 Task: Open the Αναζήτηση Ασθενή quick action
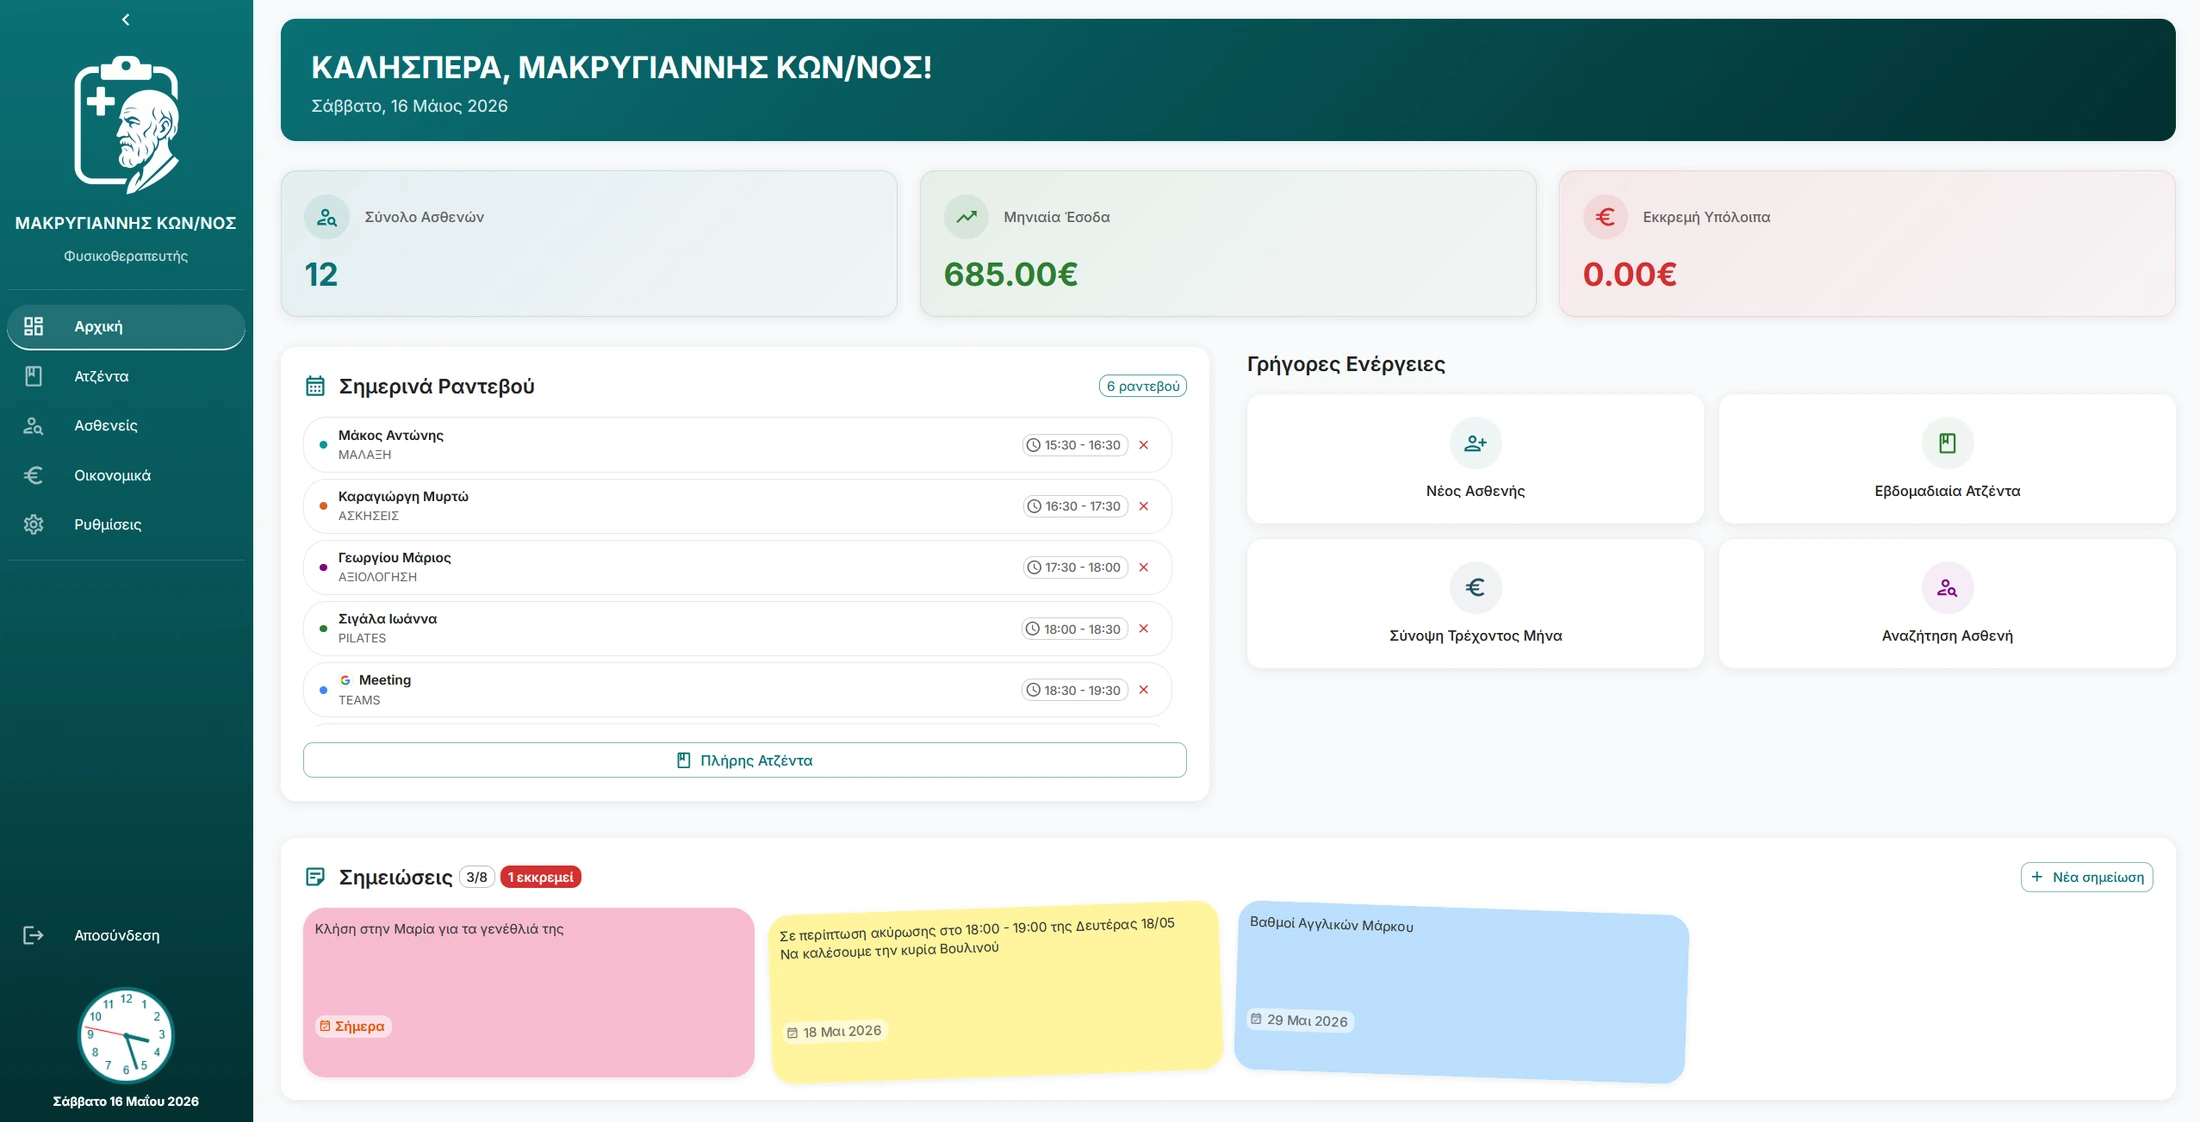(1947, 604)
